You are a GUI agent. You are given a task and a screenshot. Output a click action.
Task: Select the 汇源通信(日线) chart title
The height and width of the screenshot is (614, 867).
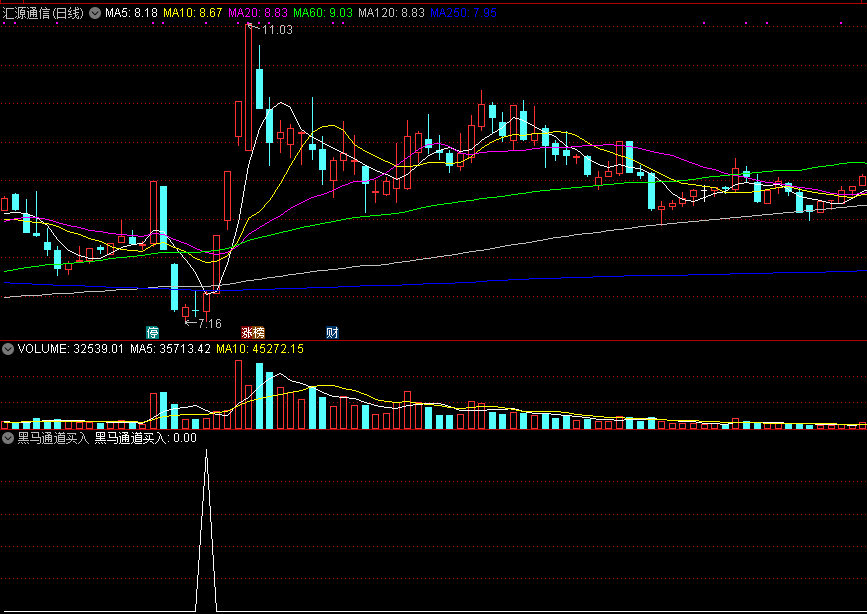(43, 13)
